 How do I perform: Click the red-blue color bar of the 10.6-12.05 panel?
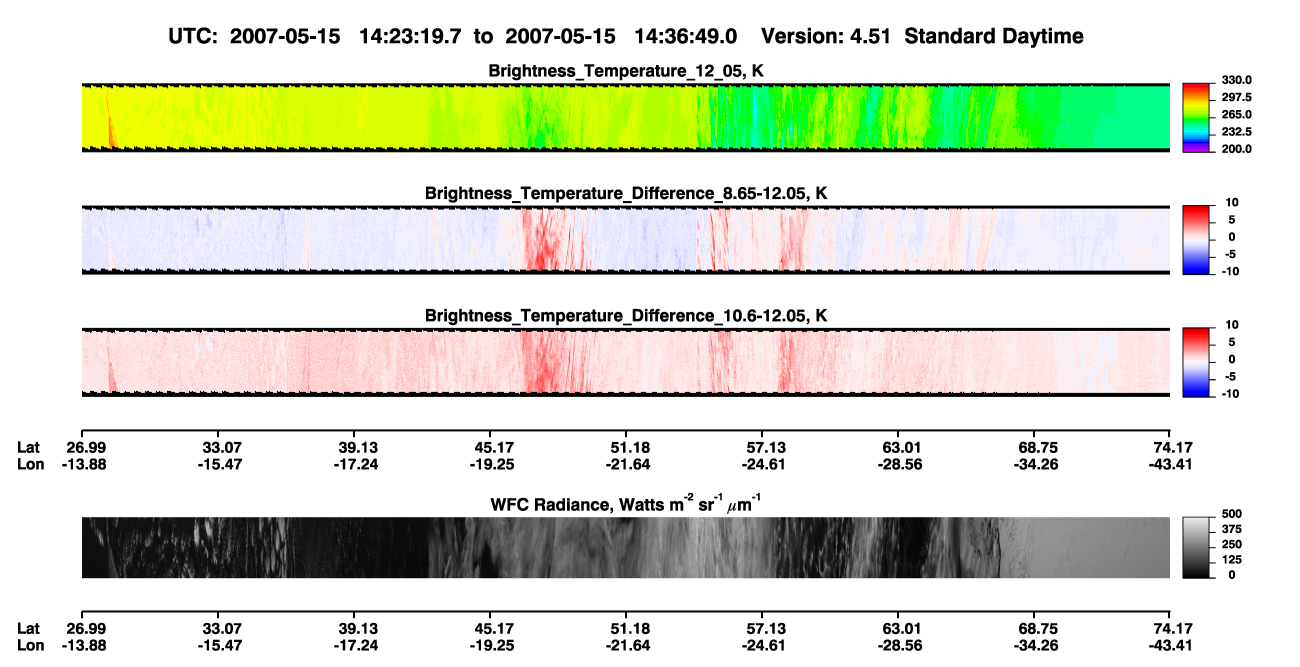point(1197,360)
